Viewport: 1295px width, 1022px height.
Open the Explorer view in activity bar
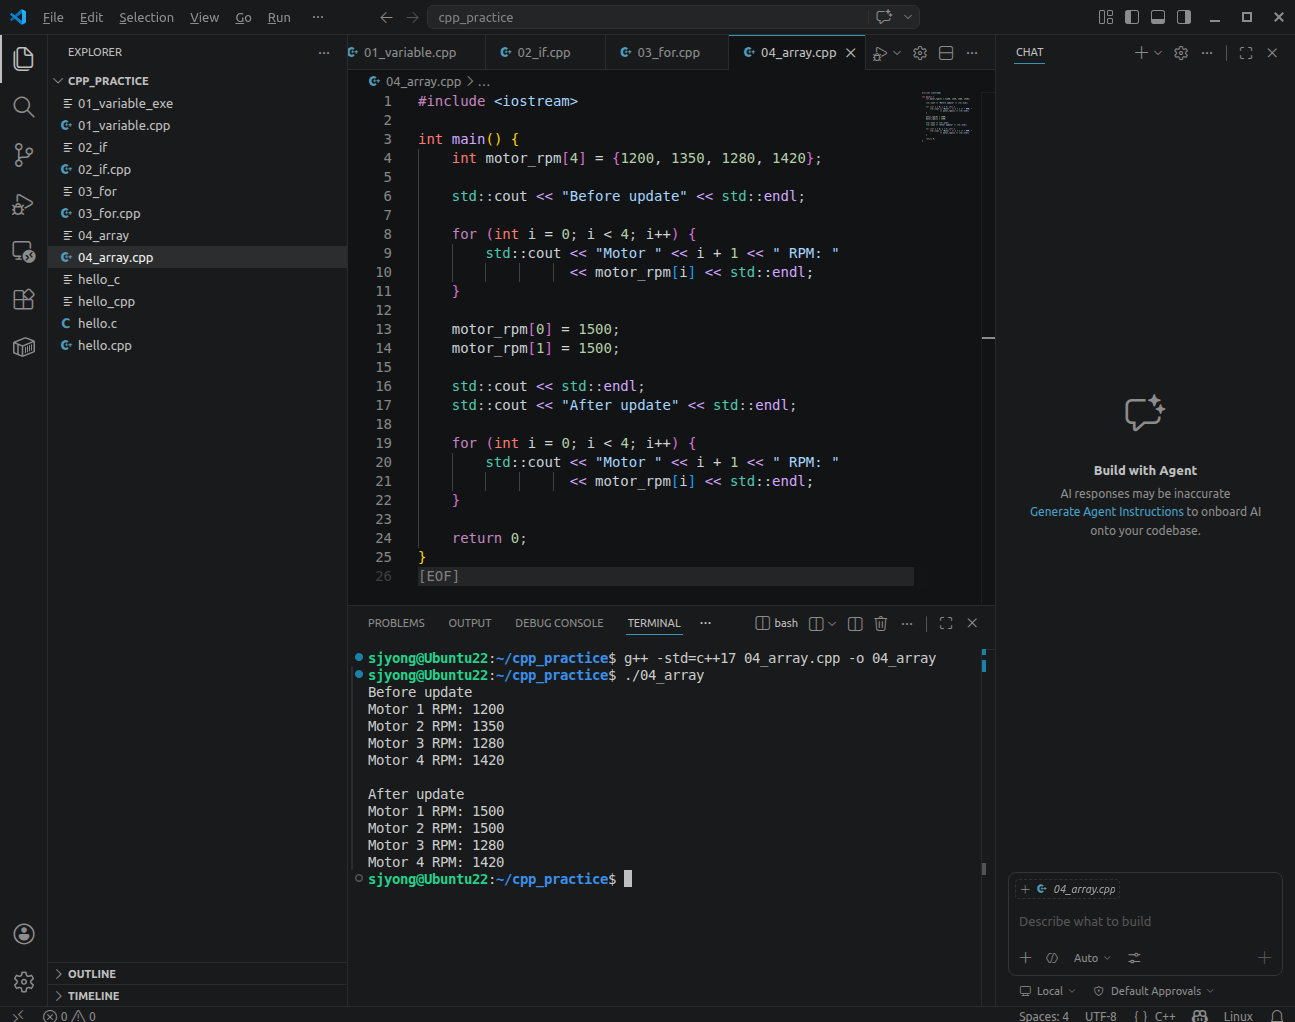pos(24,59)
